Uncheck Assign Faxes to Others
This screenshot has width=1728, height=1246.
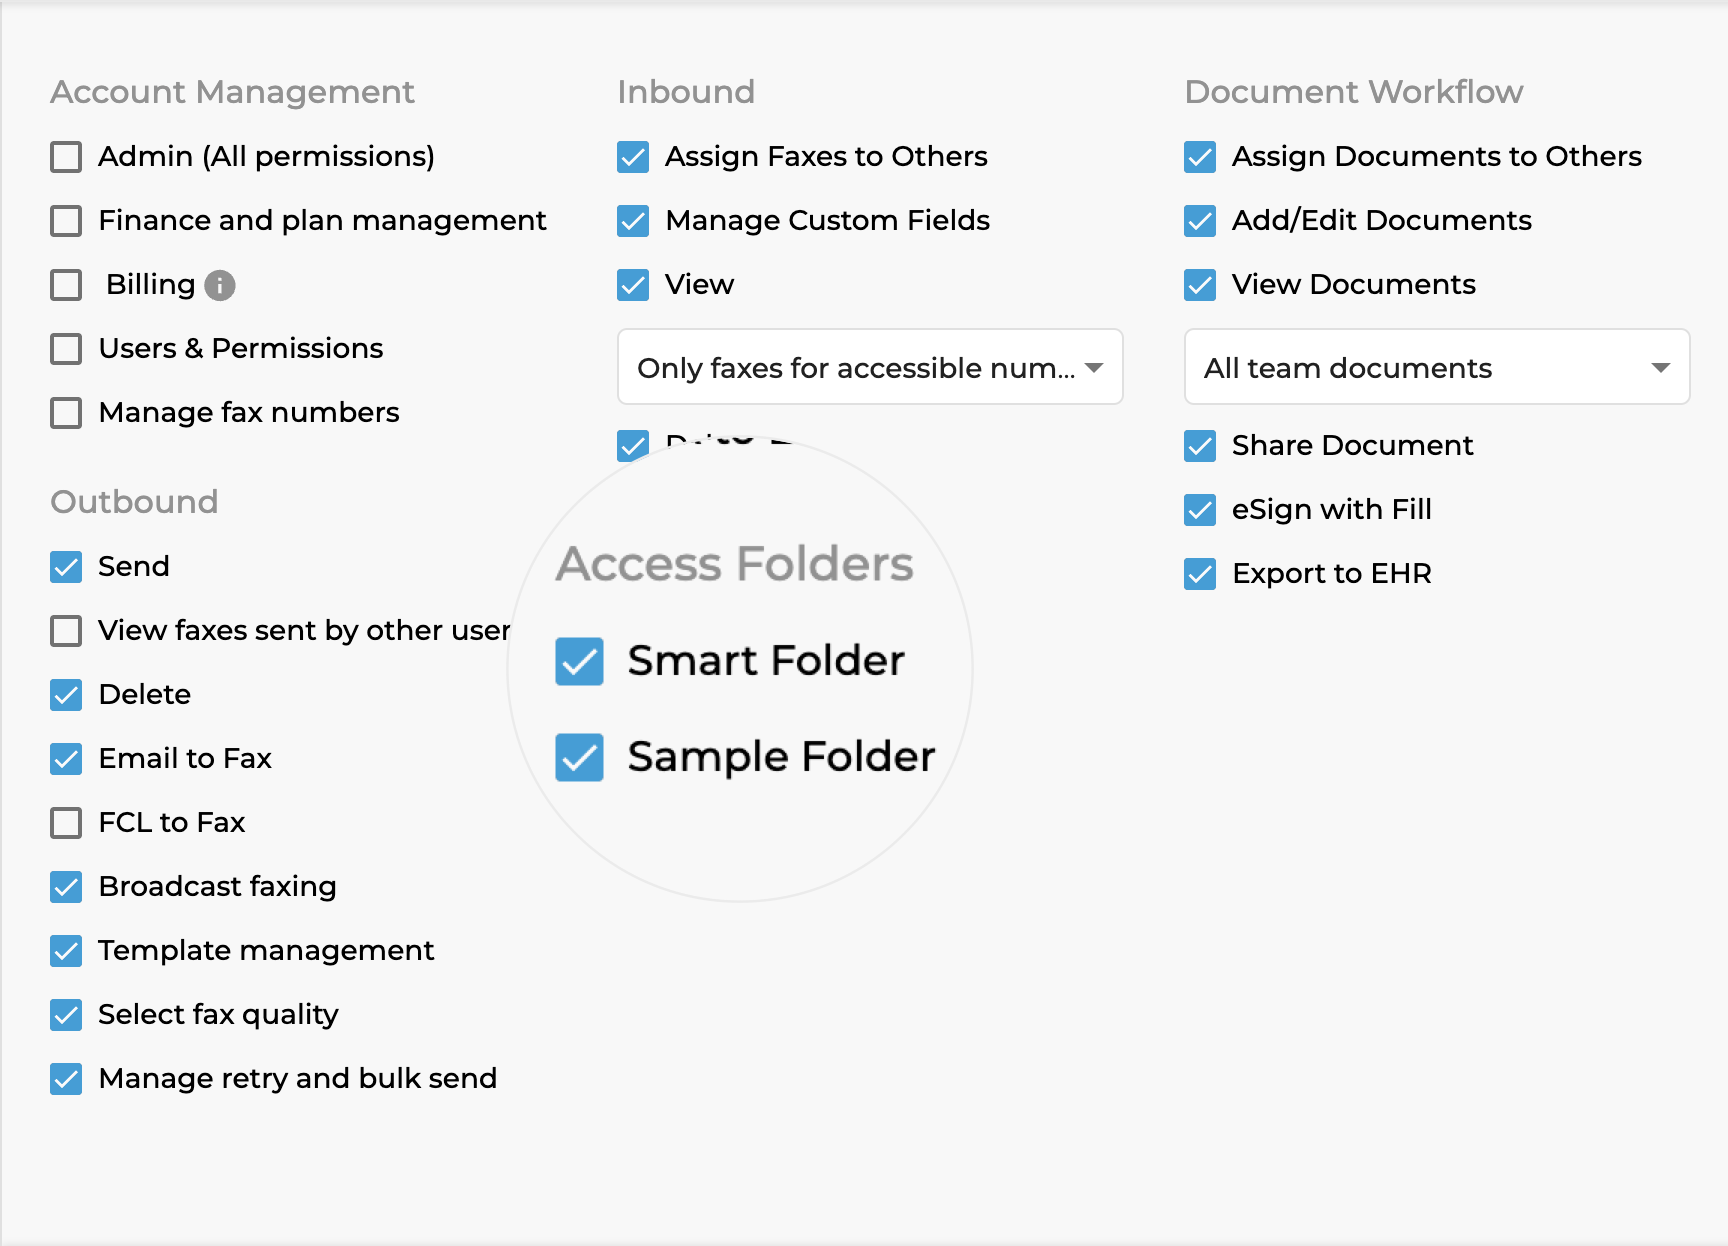(x=633, y=157)
